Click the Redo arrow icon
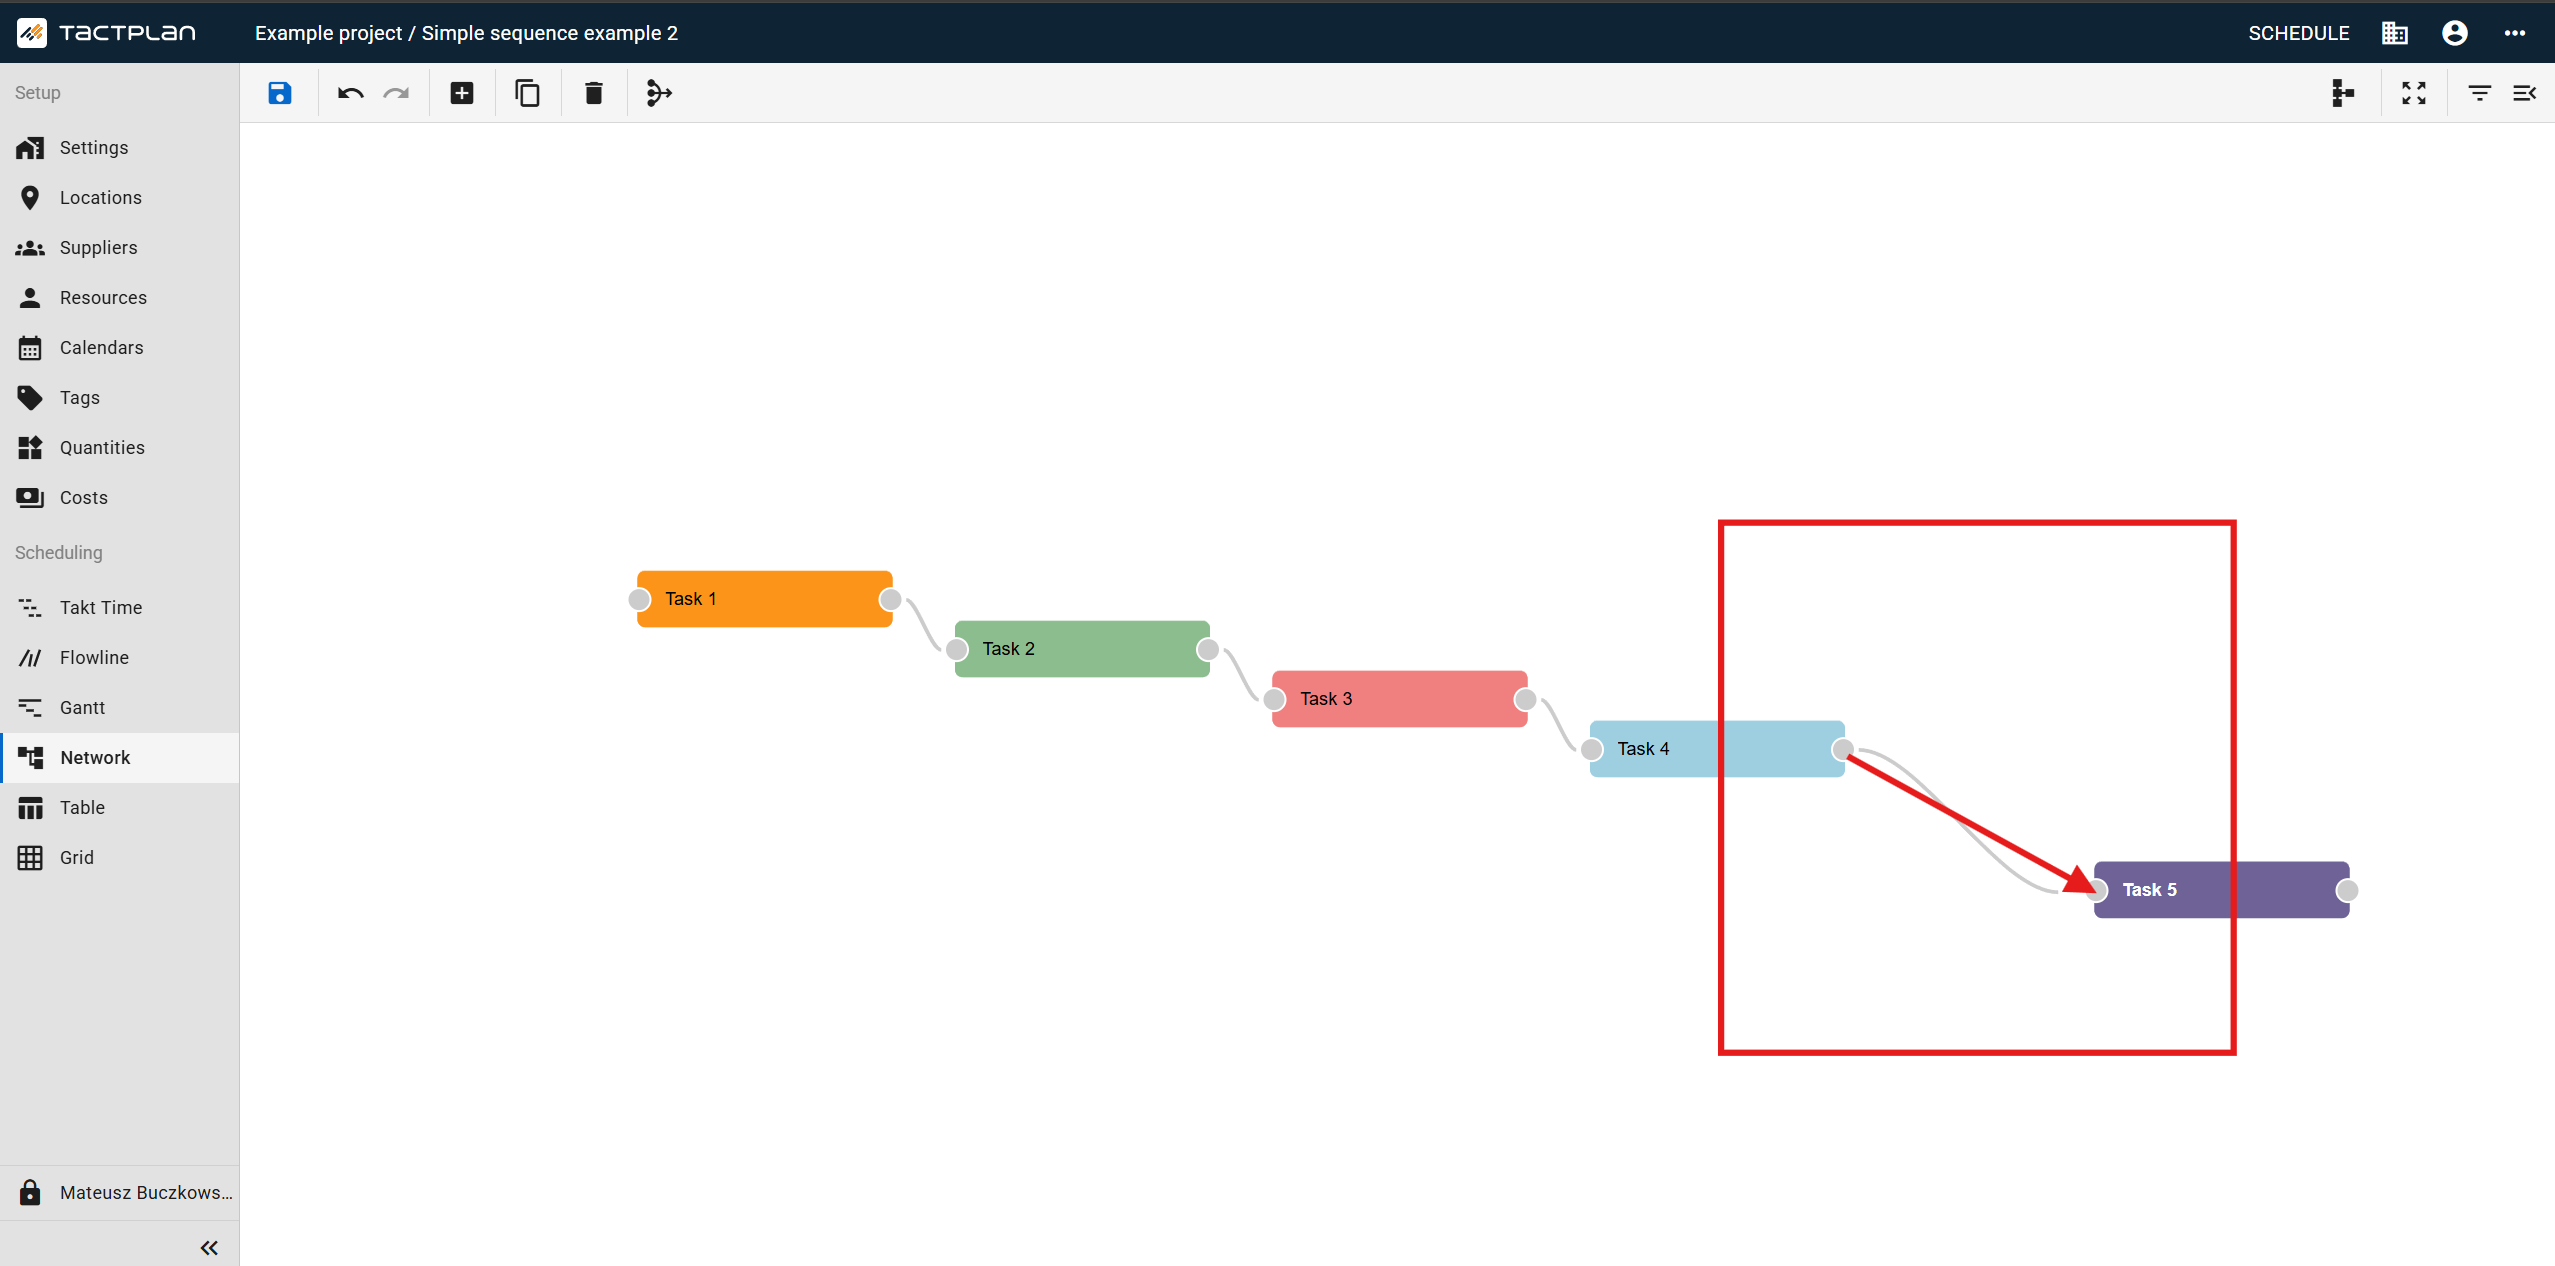This screenshot has height=1266, width=2555. click(397, 93)
